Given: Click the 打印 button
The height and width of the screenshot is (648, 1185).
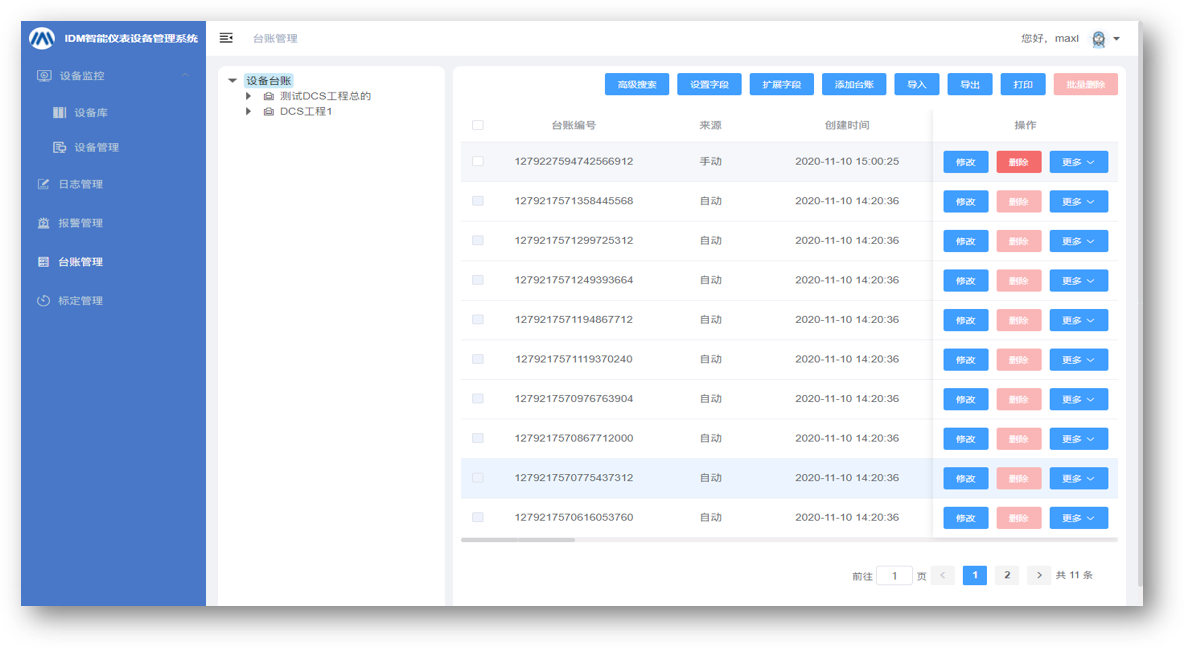Looking at the screenshot, I should tap(1023, 85).
